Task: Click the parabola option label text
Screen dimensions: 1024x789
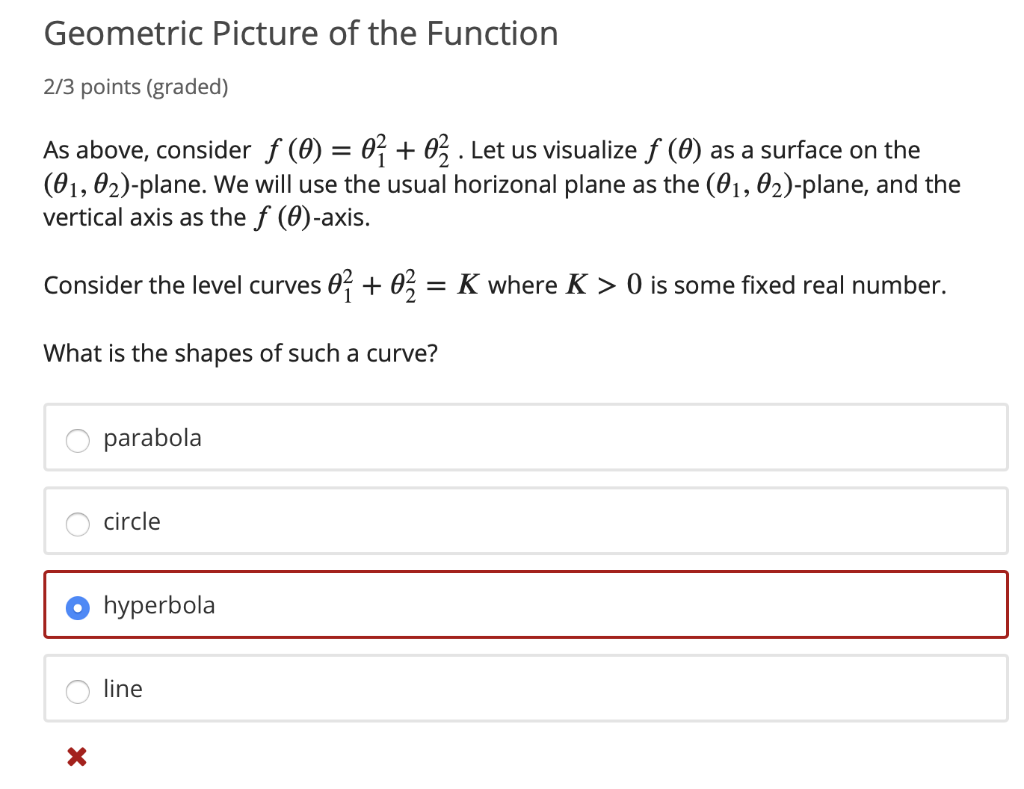Action: tap(152, 437)
